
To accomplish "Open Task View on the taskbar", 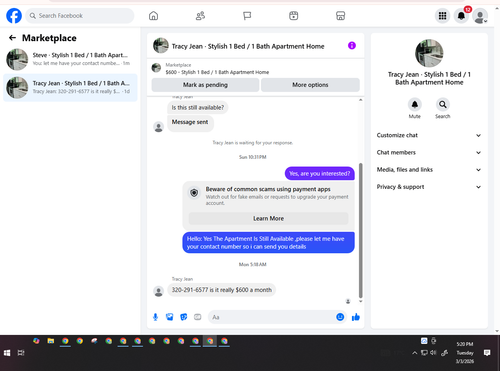I will pos(21,353).
